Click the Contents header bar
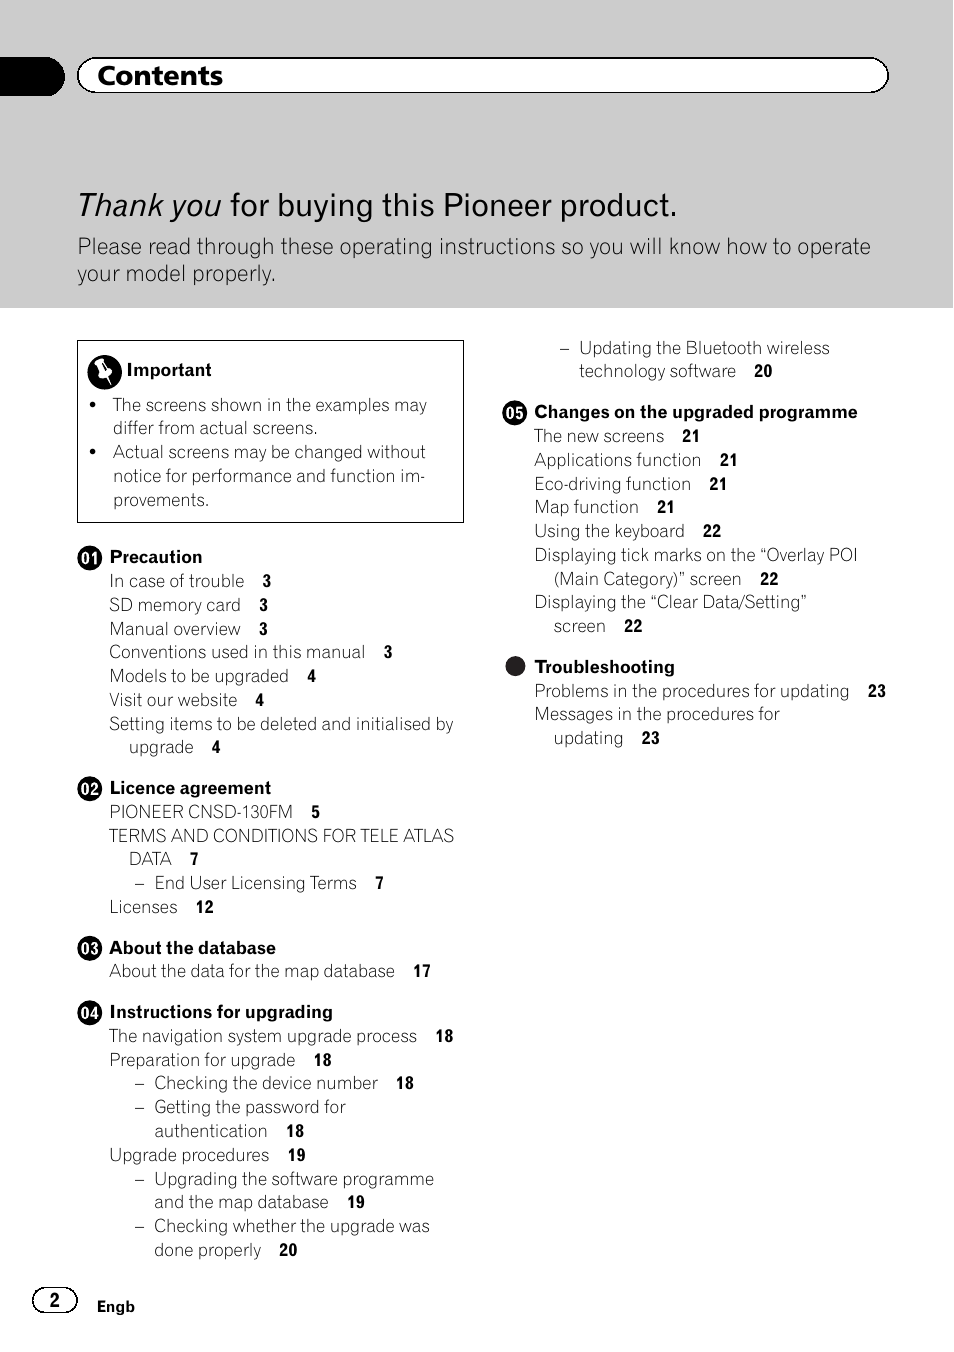Viewport: 954px width, 1352px height. pos(482,76)
